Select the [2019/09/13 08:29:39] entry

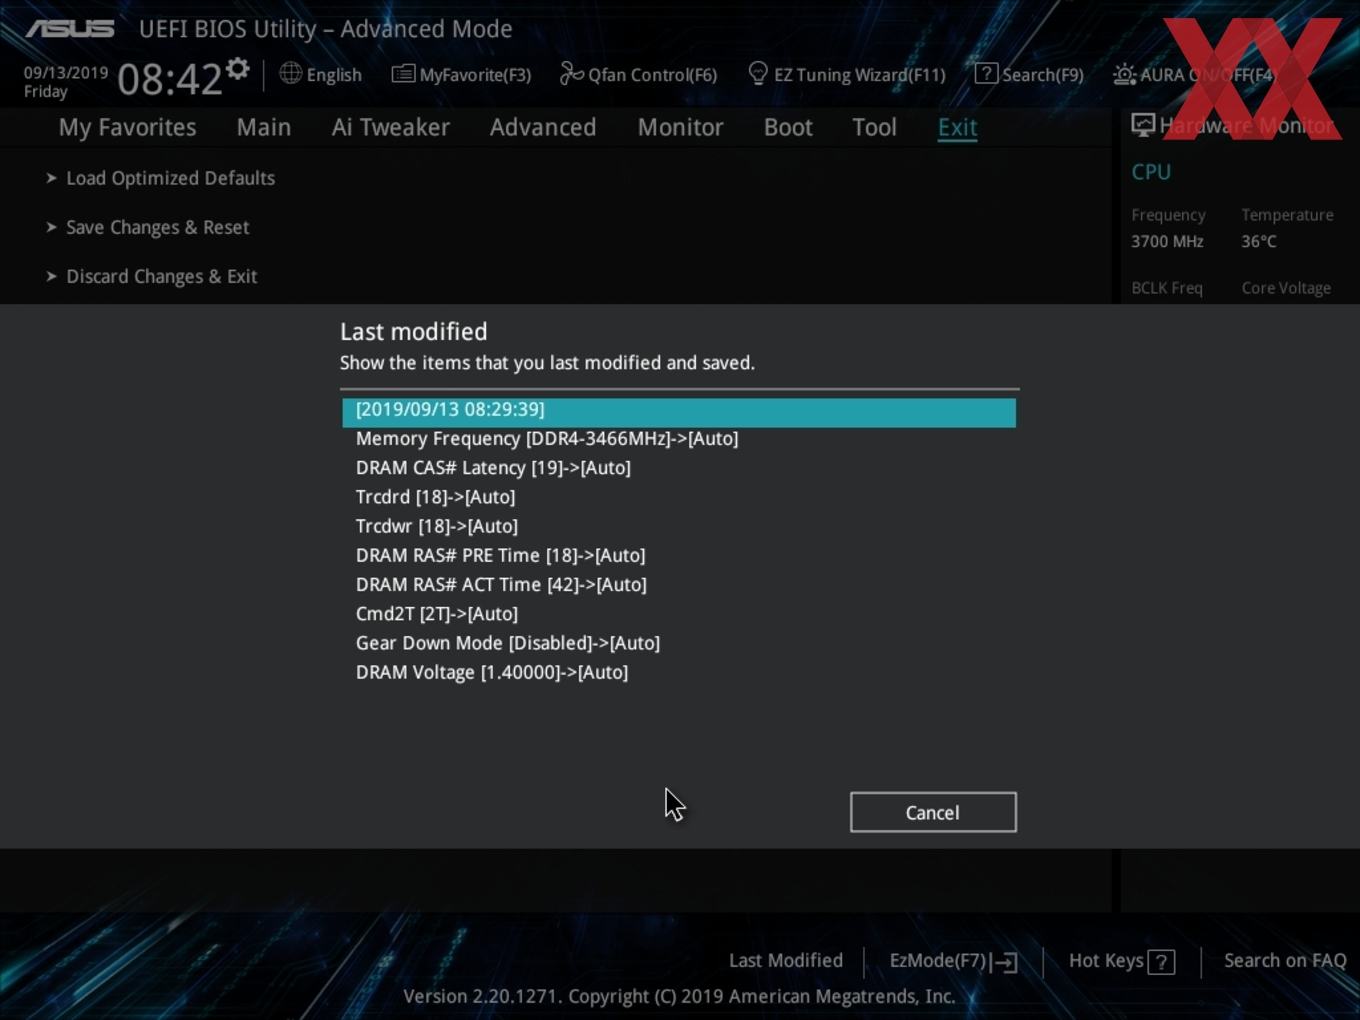click(x=679, y=412)
